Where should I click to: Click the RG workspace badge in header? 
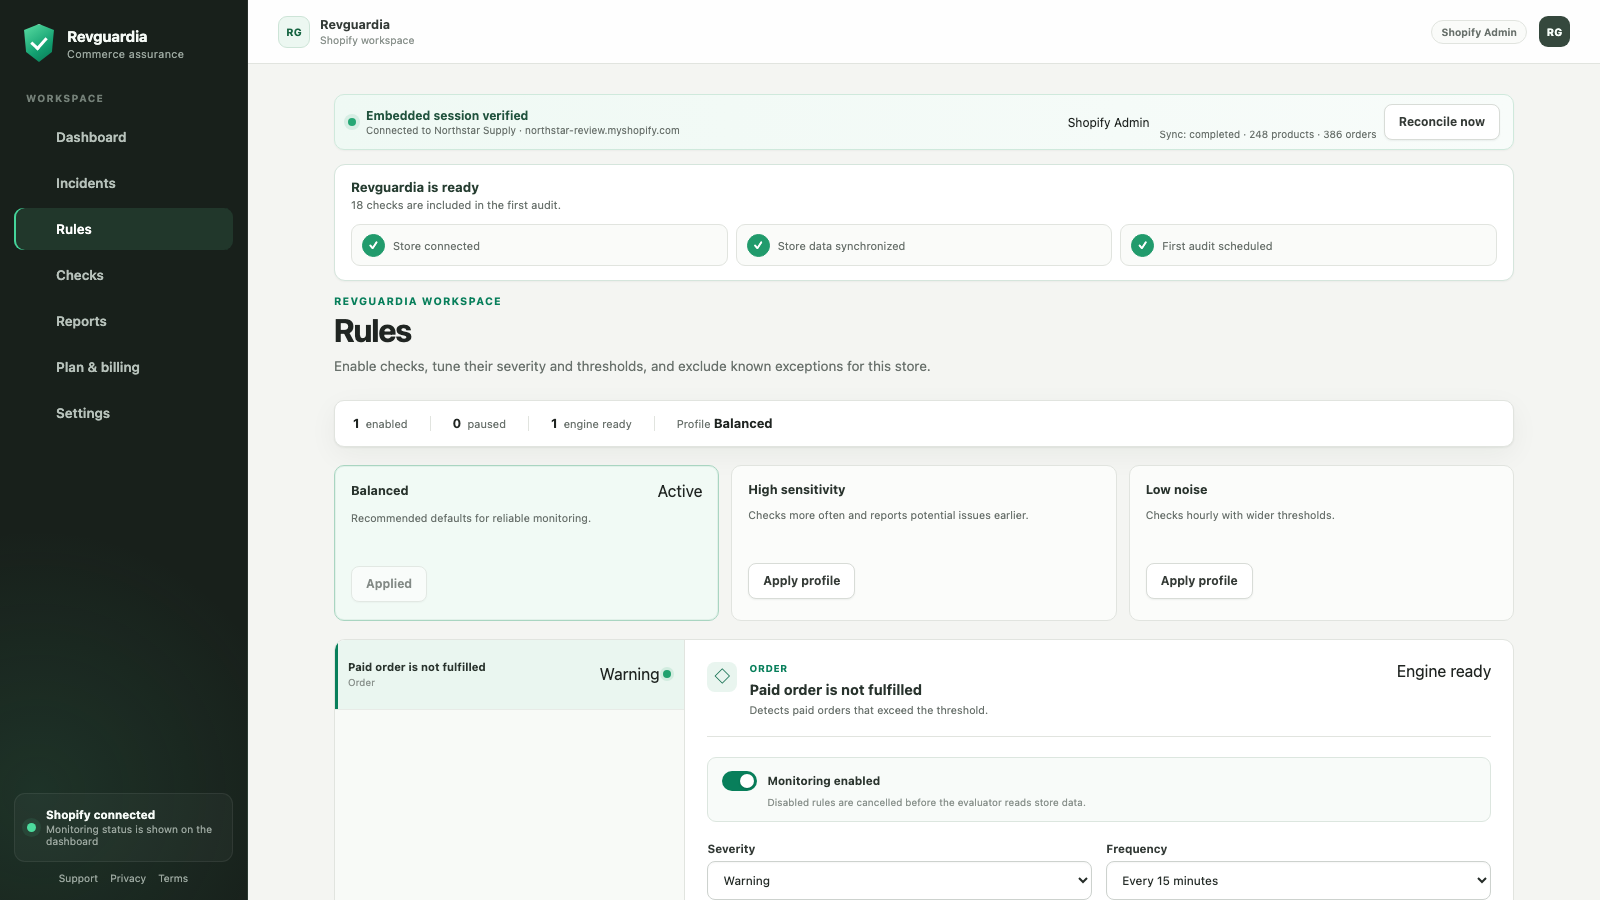click(294, 32)
